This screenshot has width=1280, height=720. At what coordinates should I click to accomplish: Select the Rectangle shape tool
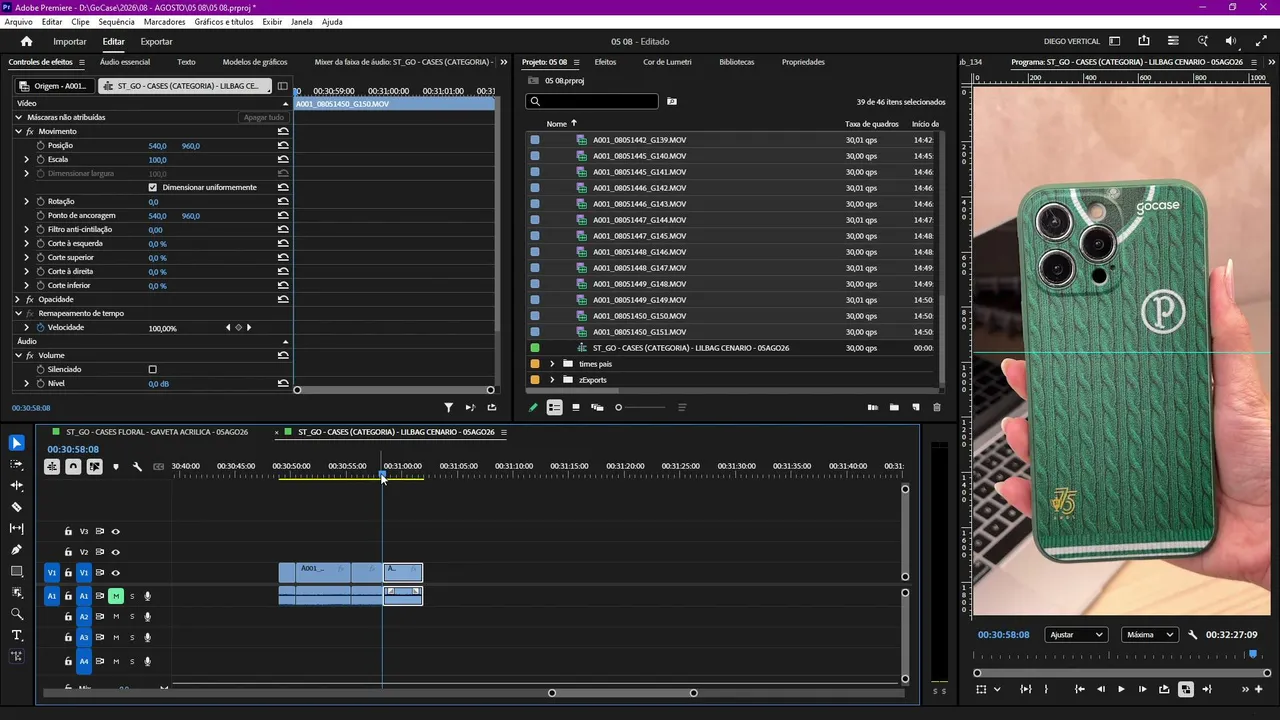(x=17, y=571)
